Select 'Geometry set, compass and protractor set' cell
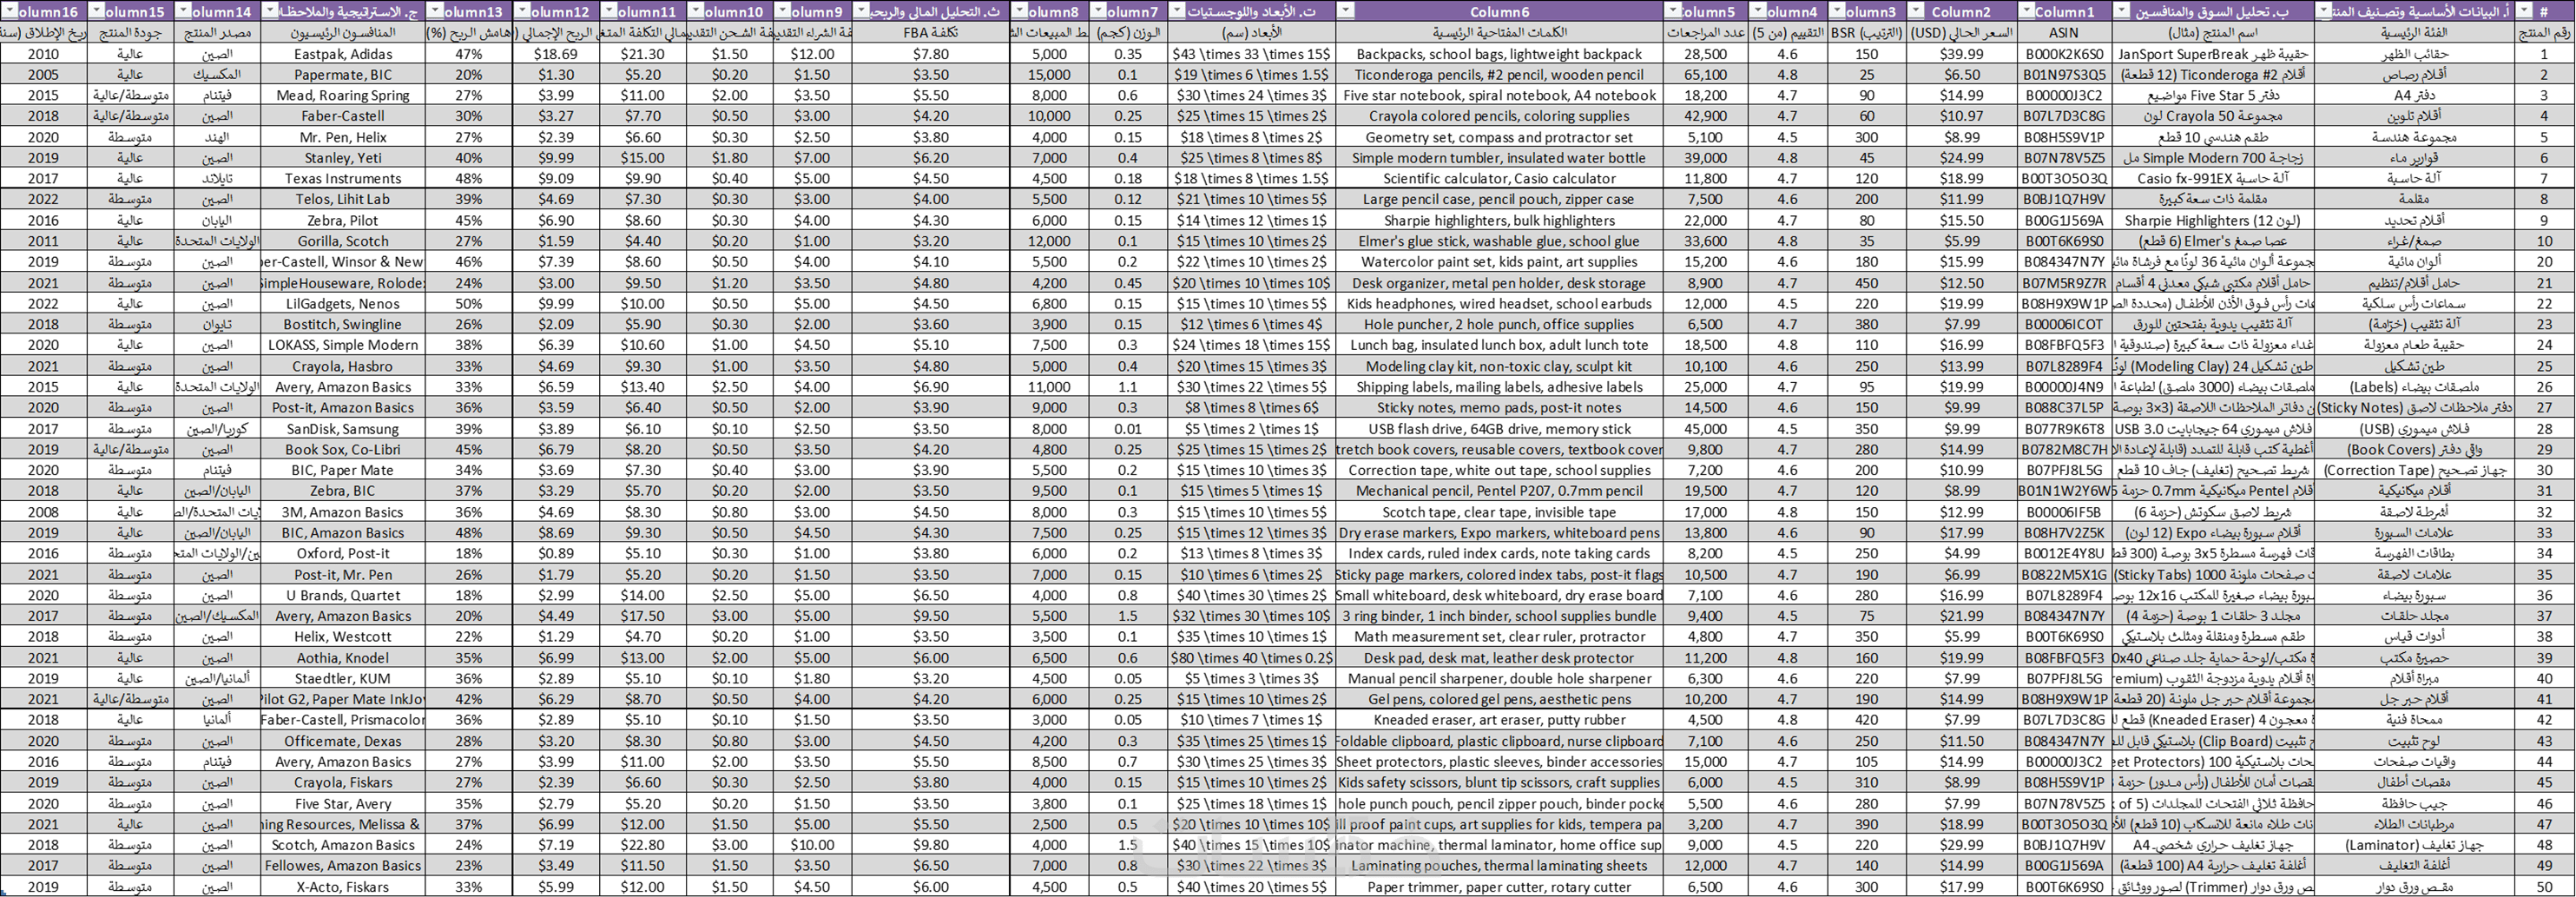The width and height of the screenshot is (2576, 897). 1498,138
